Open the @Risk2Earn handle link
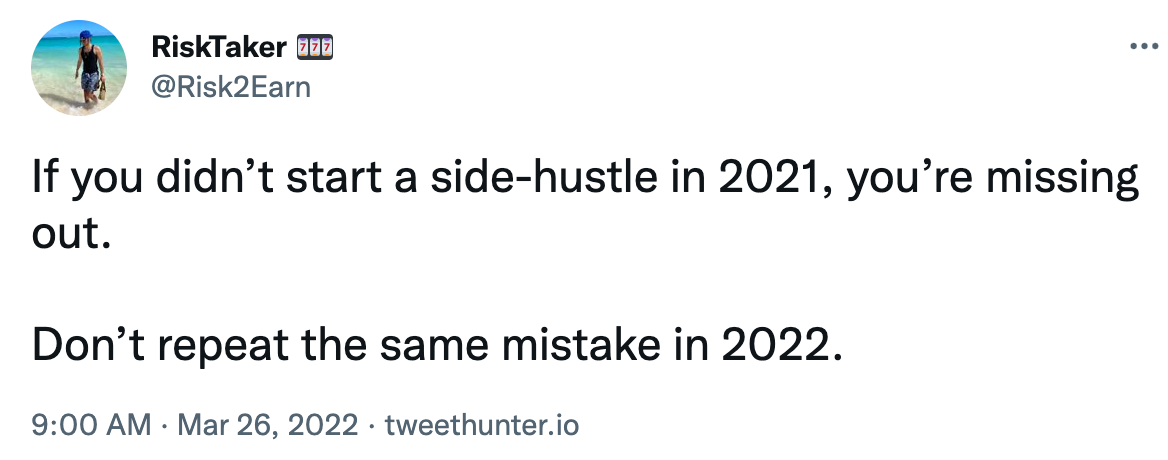1168x460 pixels. tap(230, 87)
